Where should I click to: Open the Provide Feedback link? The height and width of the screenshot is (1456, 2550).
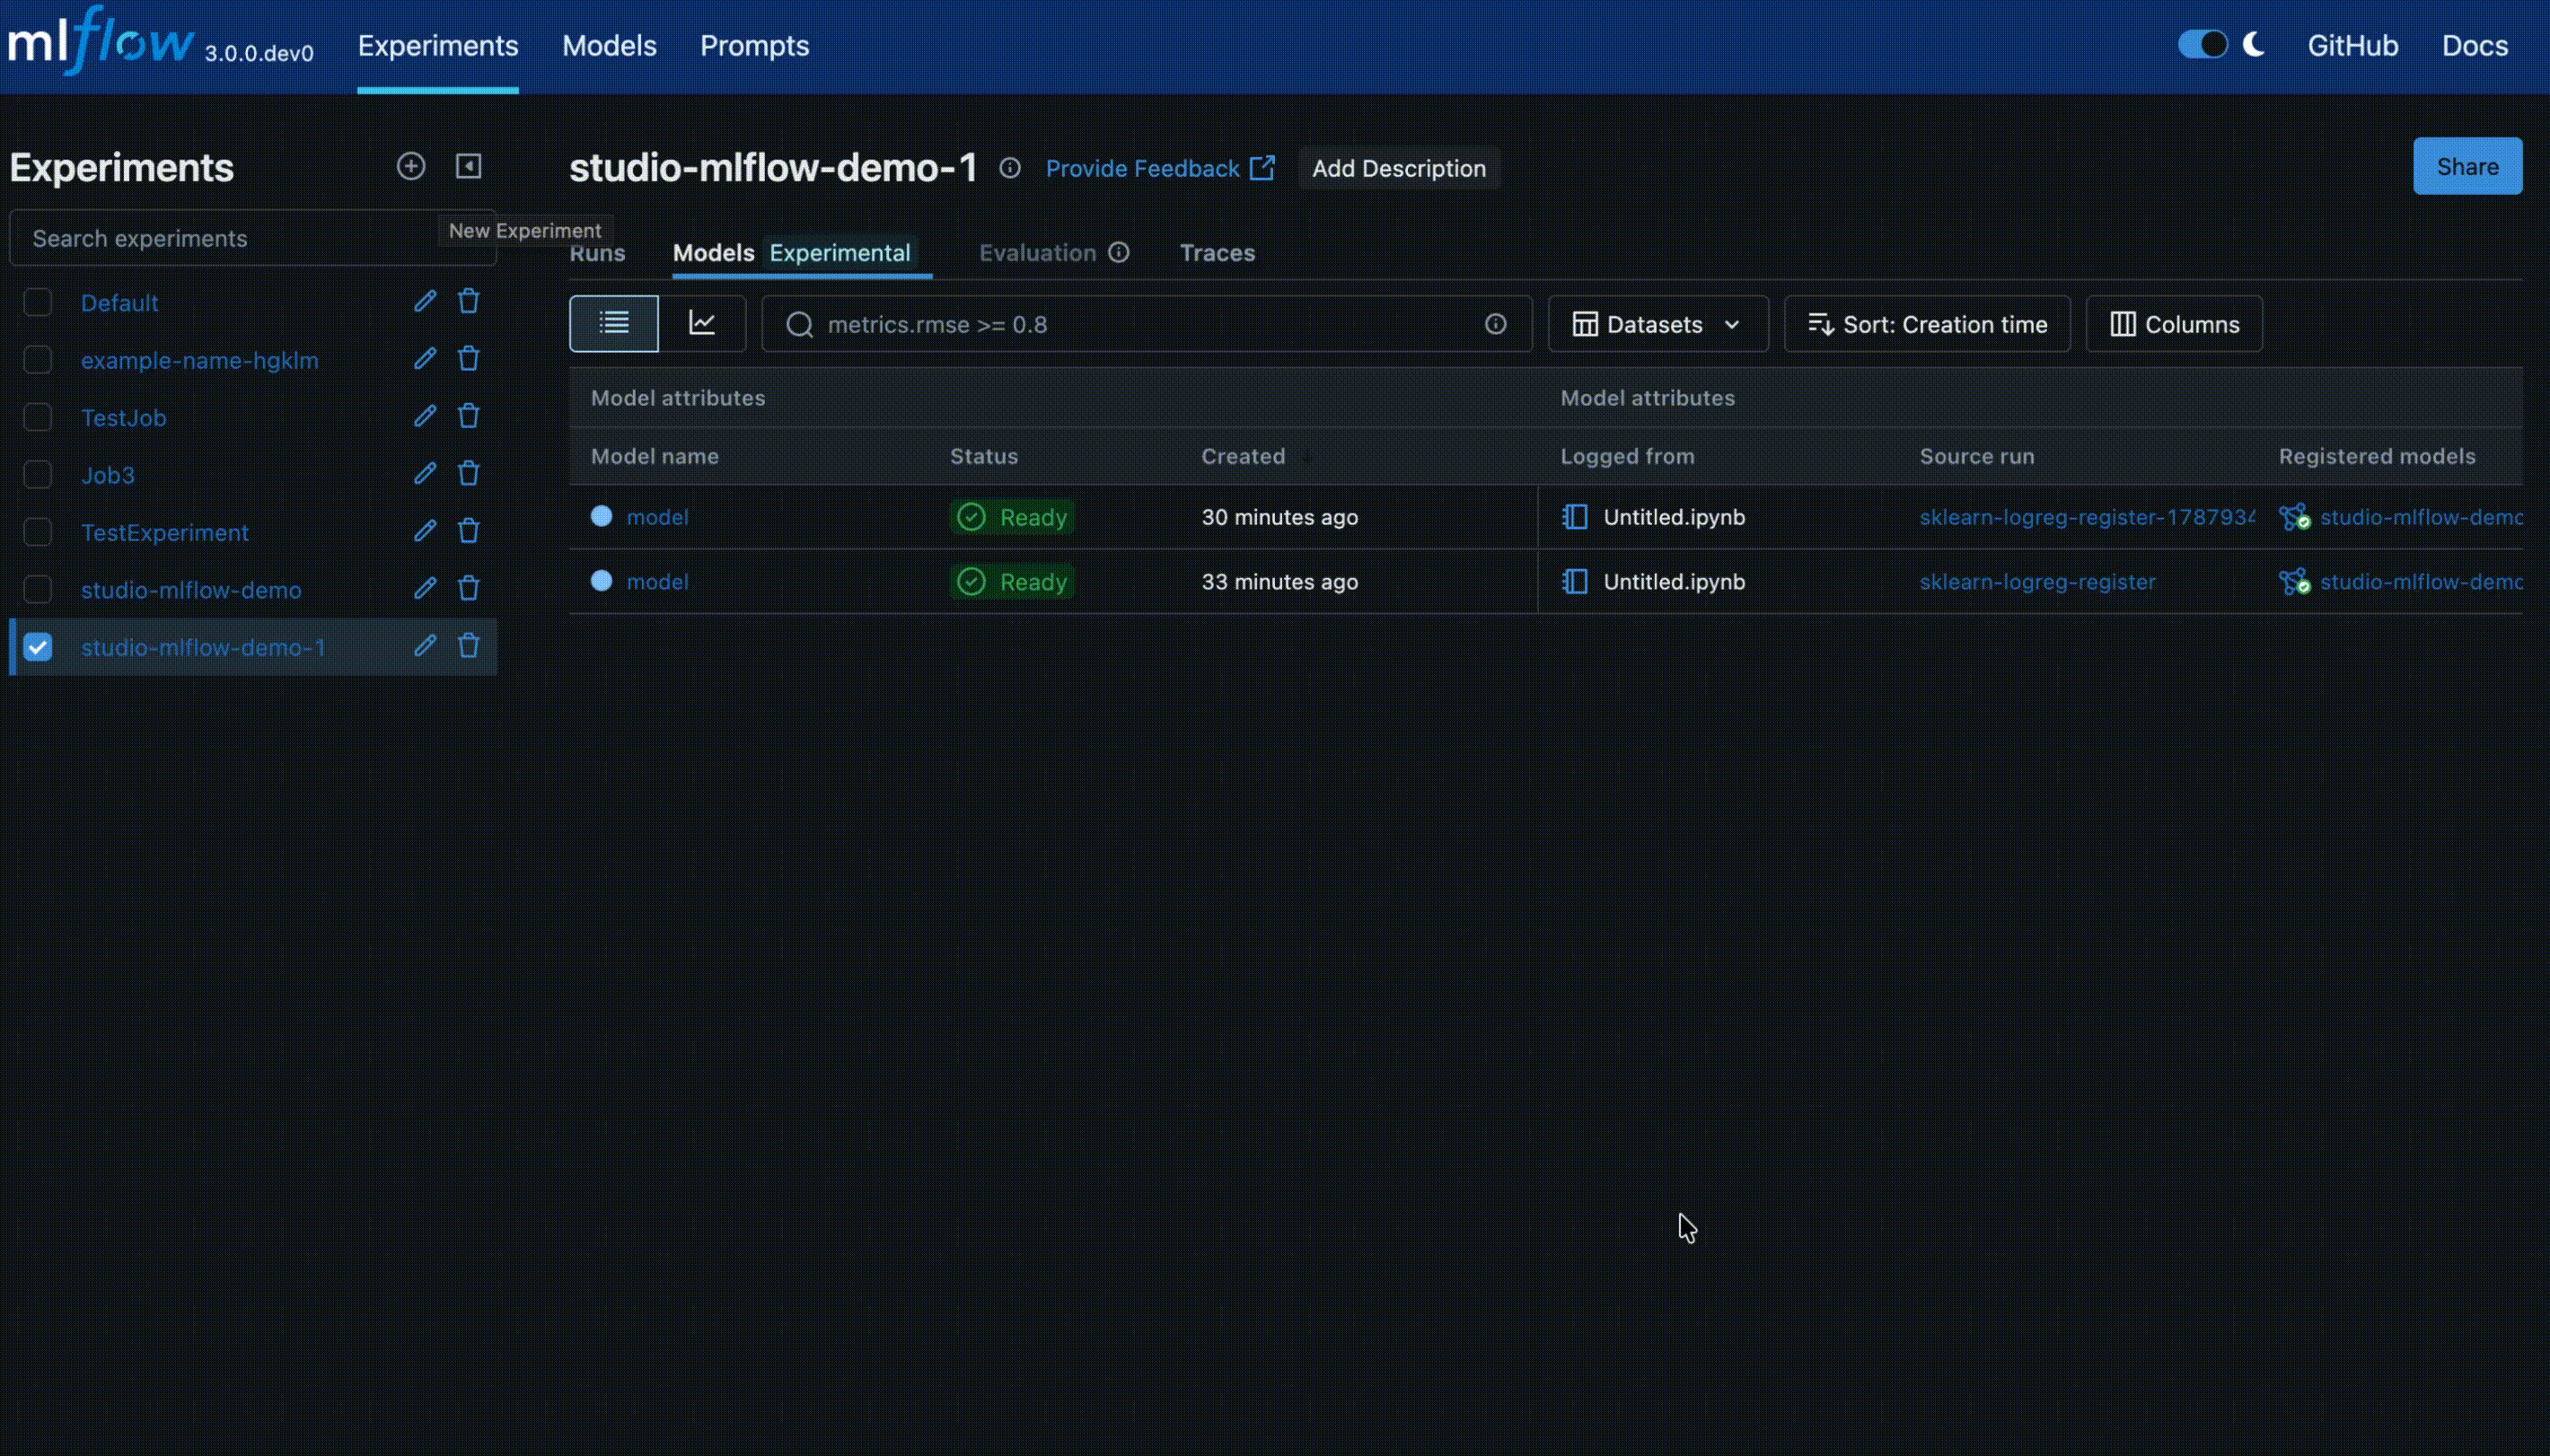[x=1160, y=168]
